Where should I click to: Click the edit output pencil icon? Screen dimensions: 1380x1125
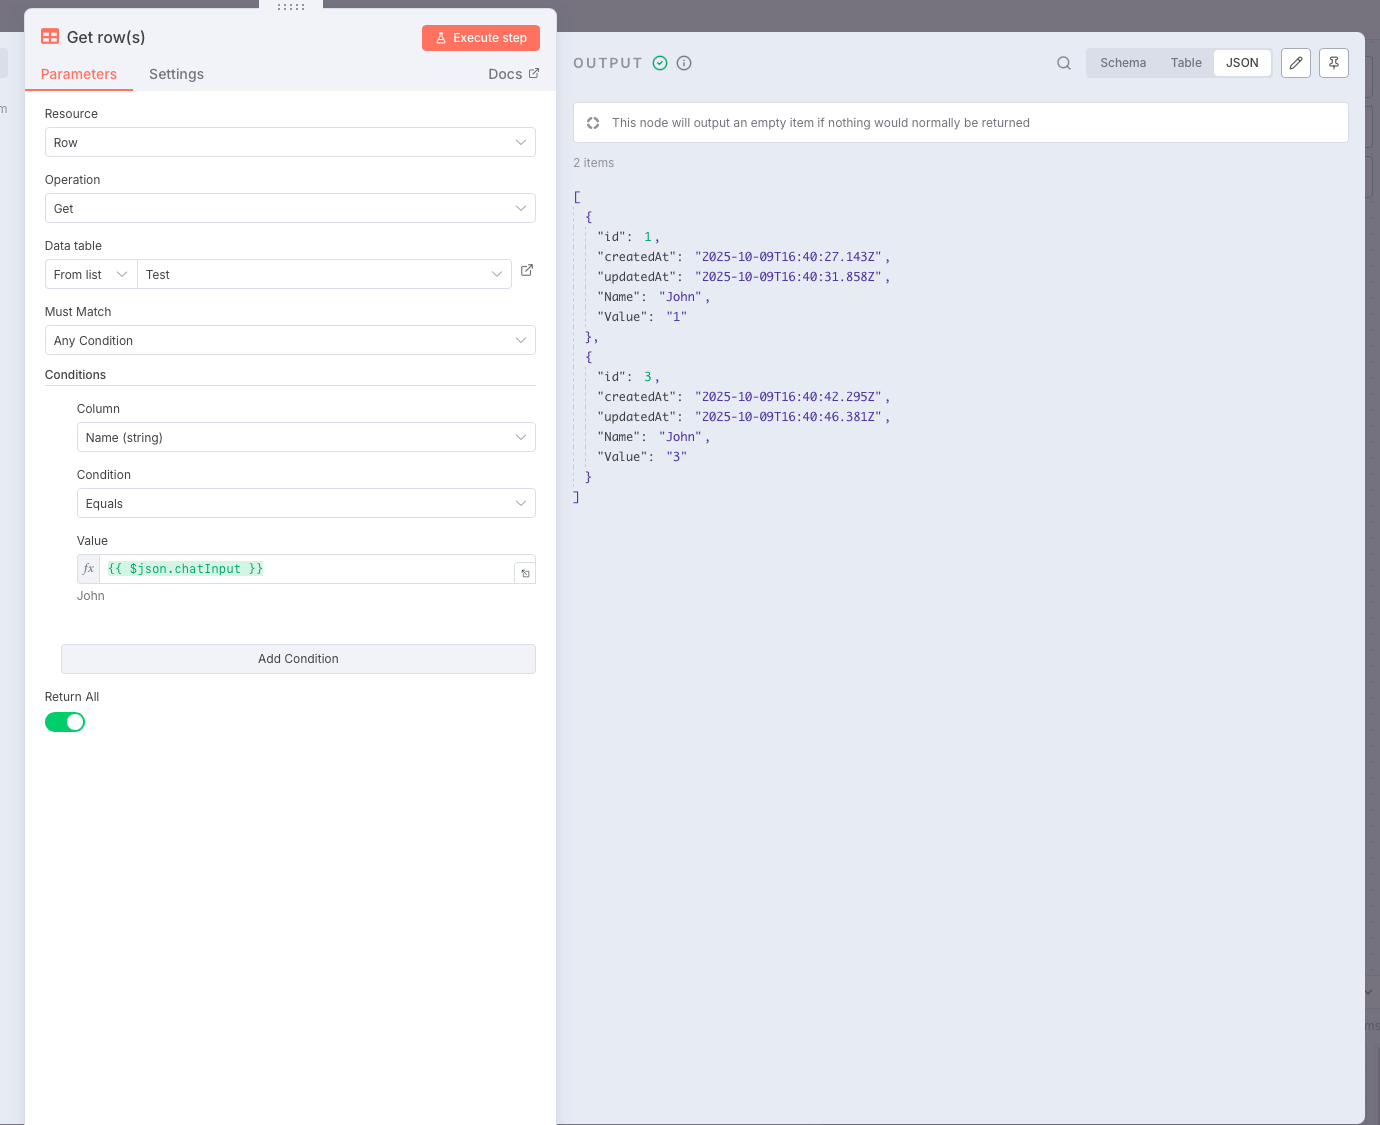[x=1295, y=62]
